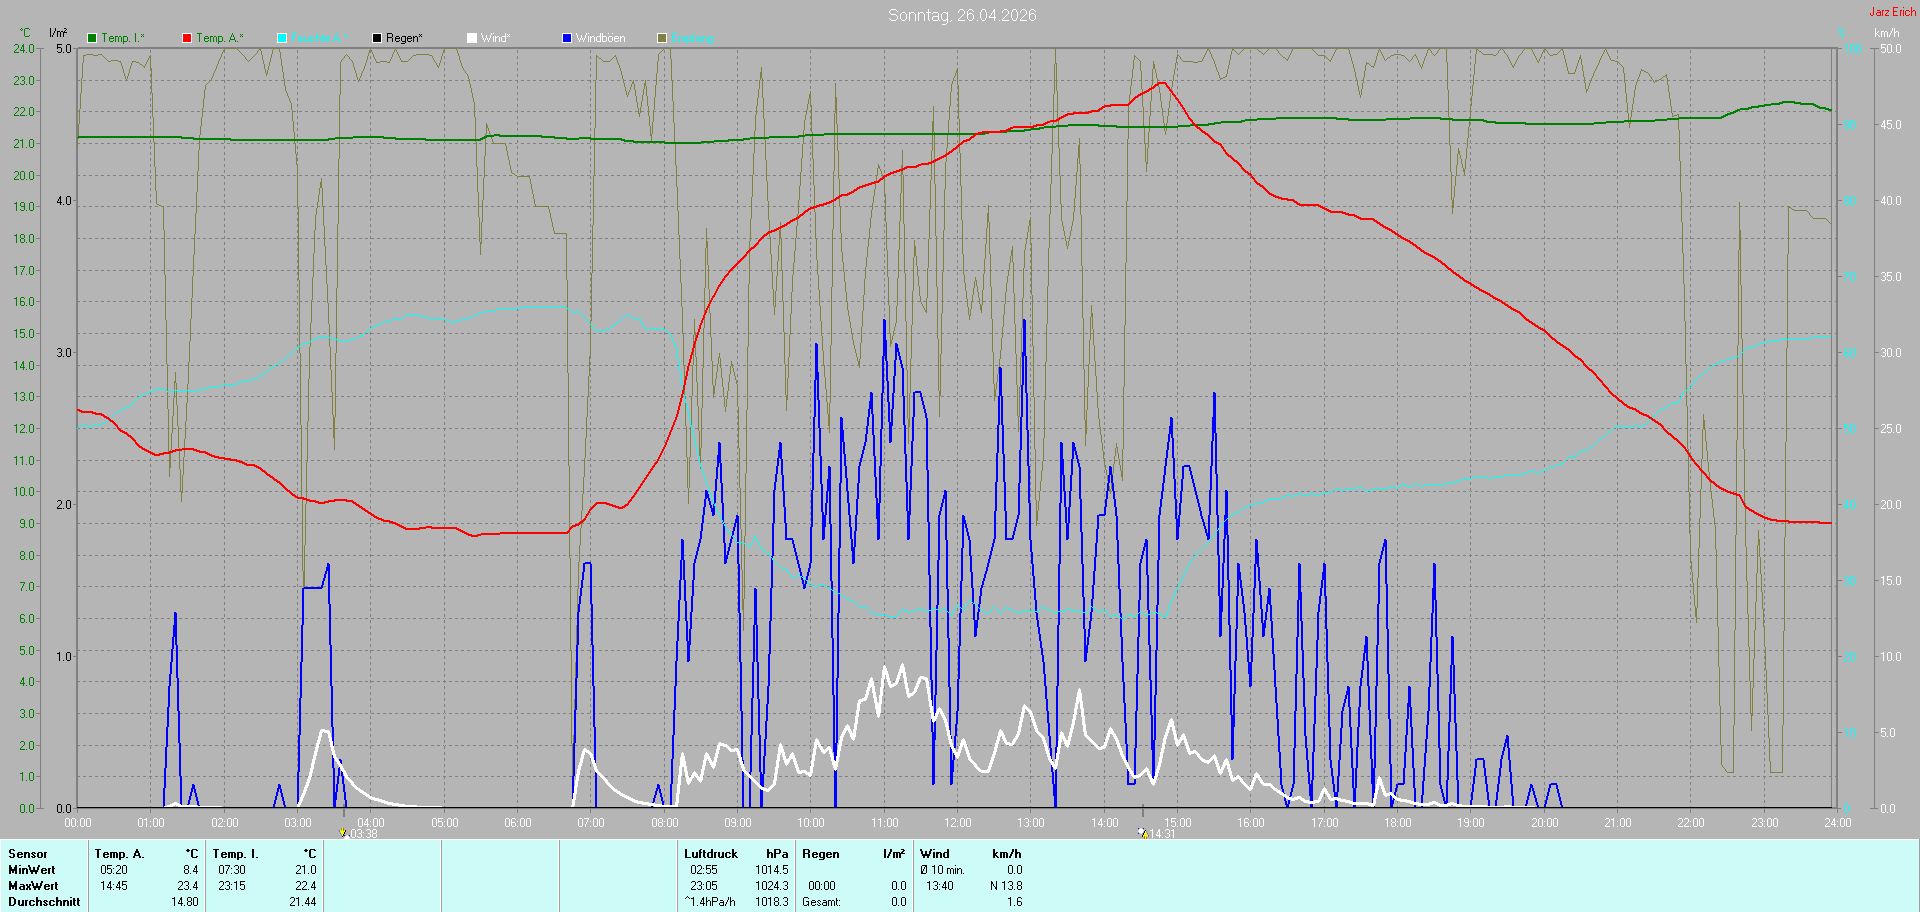Screen dimensions: 1920x912
Task: Click the MinWert row header
Action: [32, 870]
